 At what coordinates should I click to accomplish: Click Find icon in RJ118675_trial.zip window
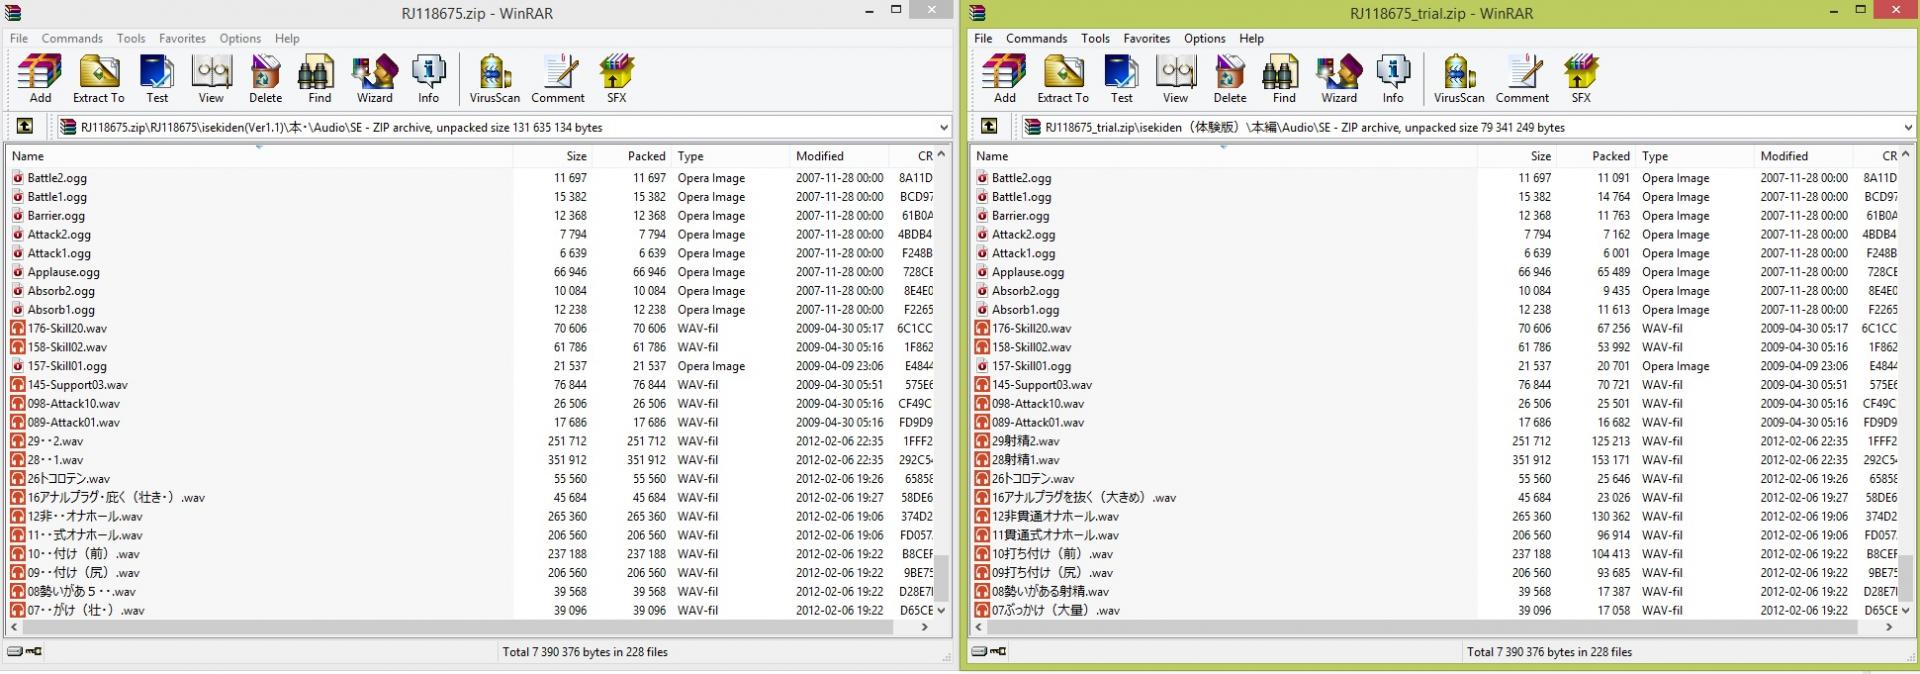tap(1283, 79)
